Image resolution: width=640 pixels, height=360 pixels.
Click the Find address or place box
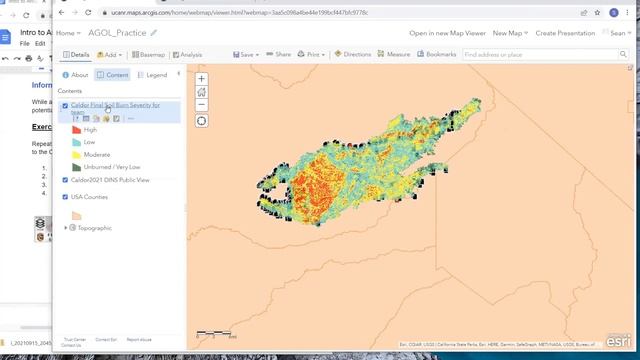coord(540,54)
